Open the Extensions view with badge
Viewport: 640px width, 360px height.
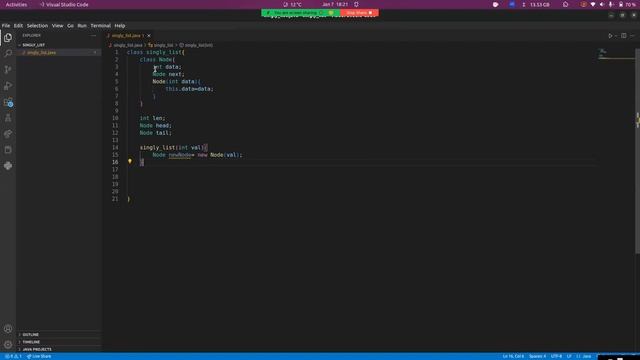[8, 102]
